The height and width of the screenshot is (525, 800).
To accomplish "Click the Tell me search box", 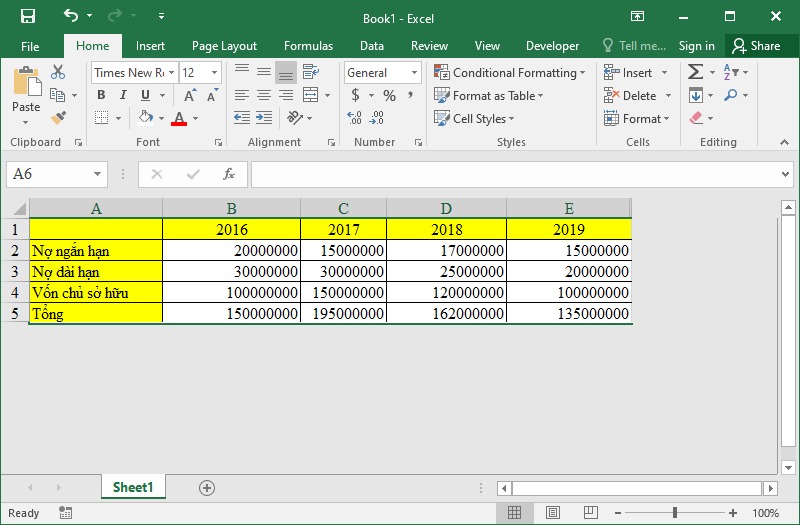I will 634,46.
